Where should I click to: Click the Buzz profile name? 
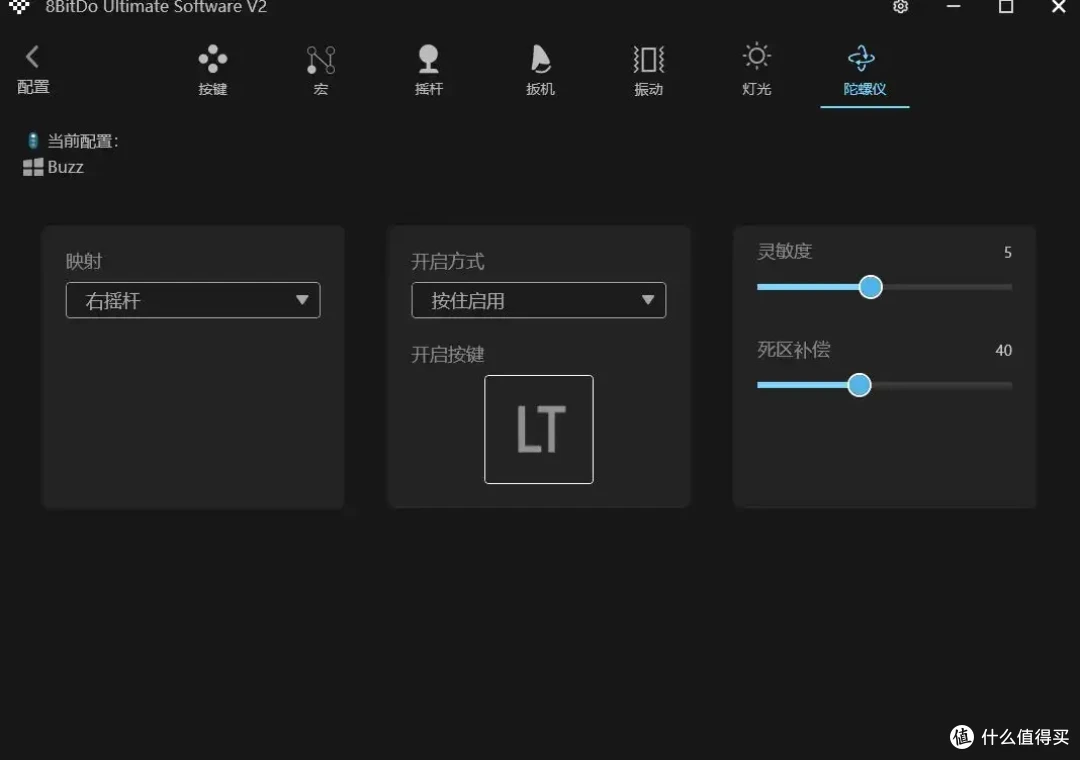(x=65, y=167)
